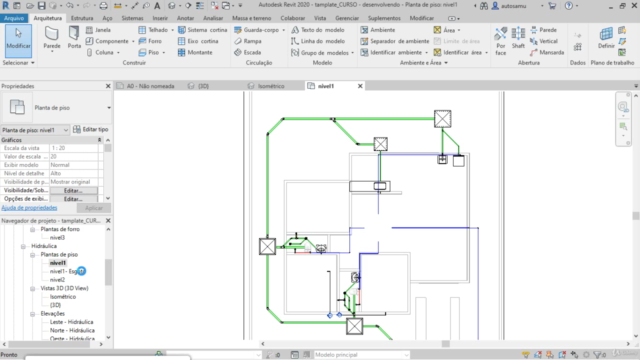Open nivel2 floor plan in project browser
This screenshot has height=360, width=640.
click(x=57, y=280)
